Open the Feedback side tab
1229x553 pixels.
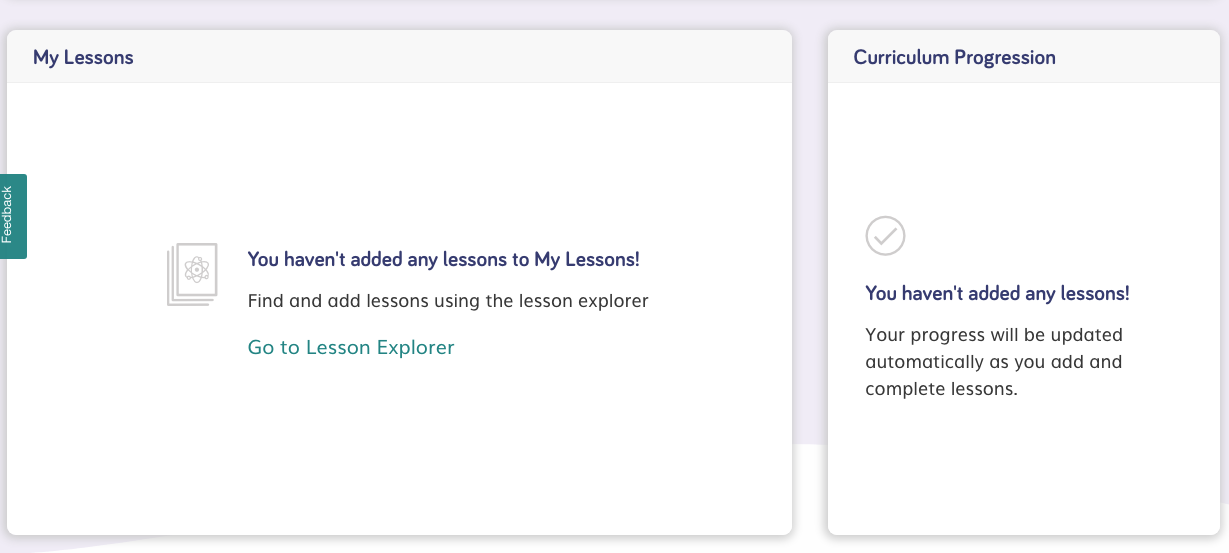[x=13, y=216]
